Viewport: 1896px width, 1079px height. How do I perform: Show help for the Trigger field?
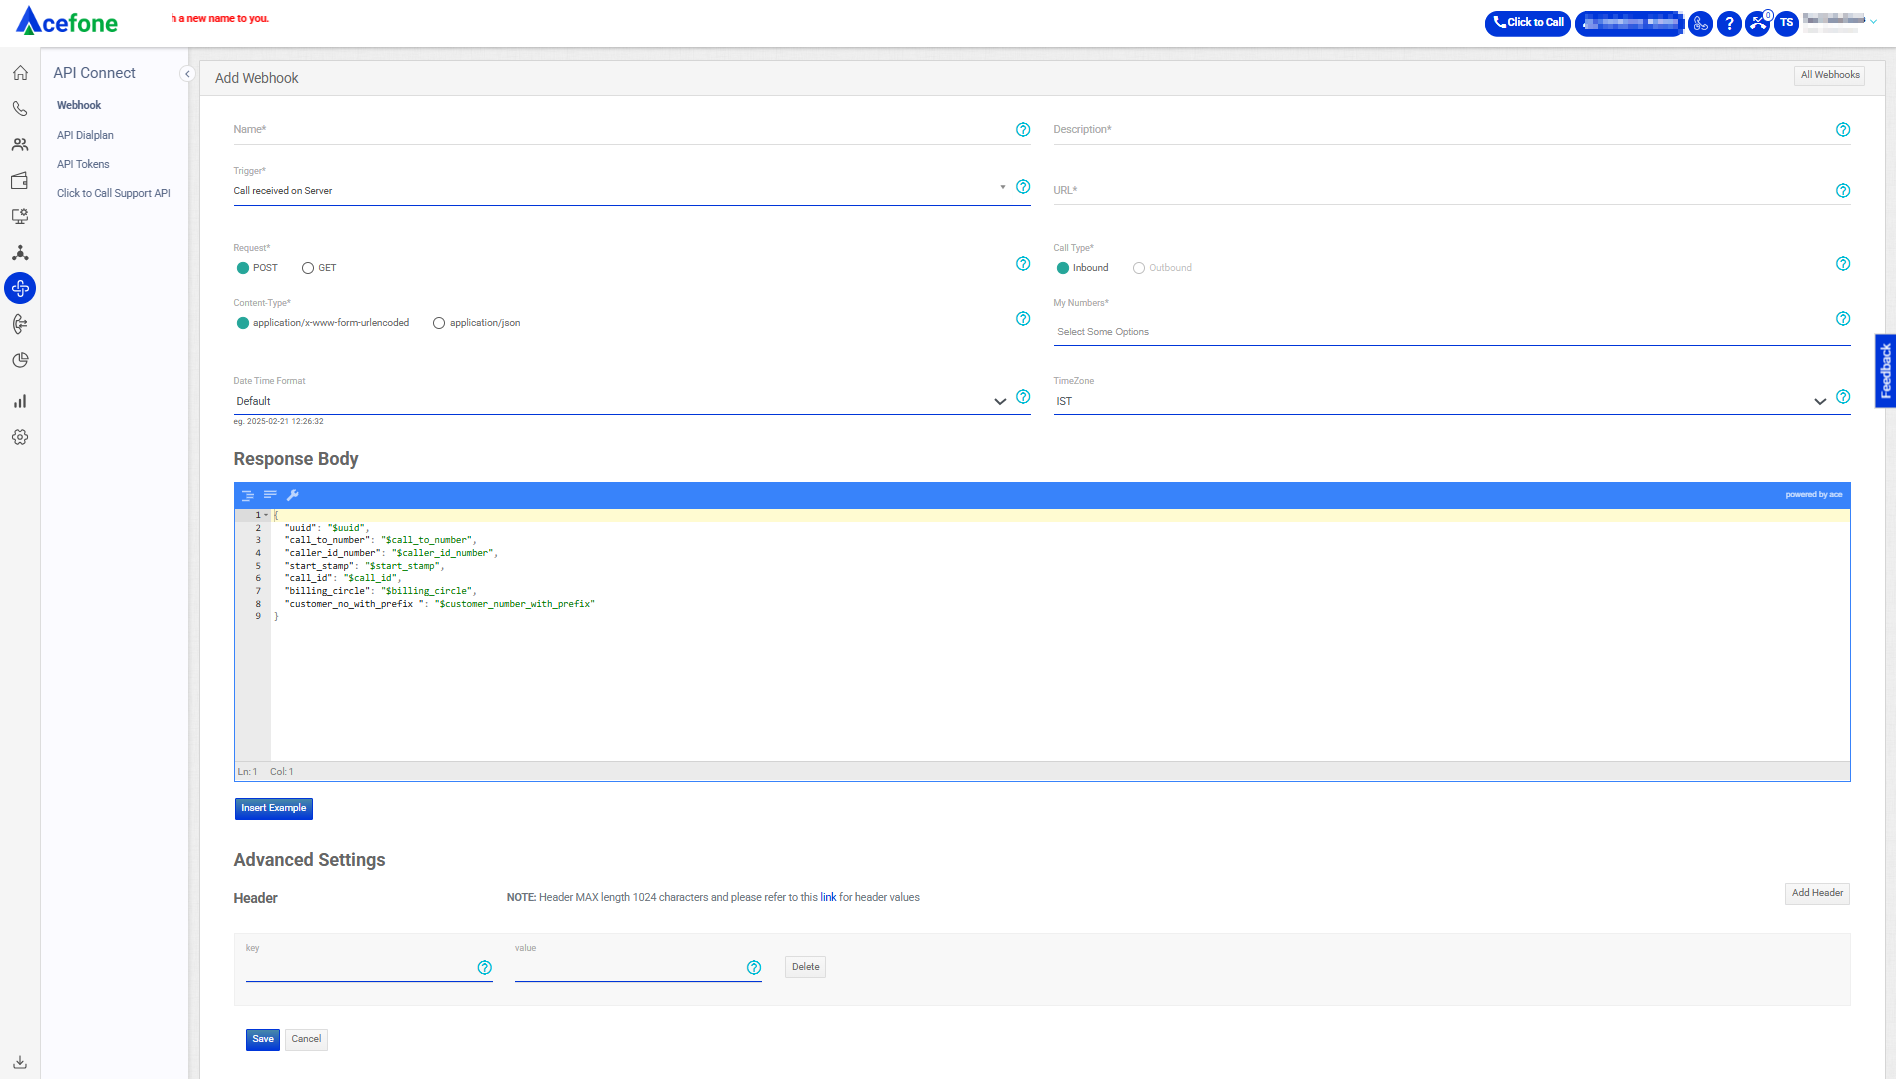coord(1023,187)
